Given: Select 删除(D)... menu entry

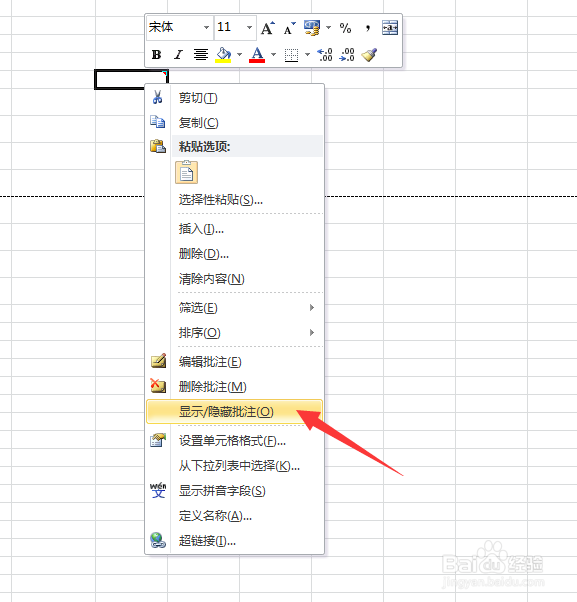Looking at the screenshot, I should pos(235,254).
